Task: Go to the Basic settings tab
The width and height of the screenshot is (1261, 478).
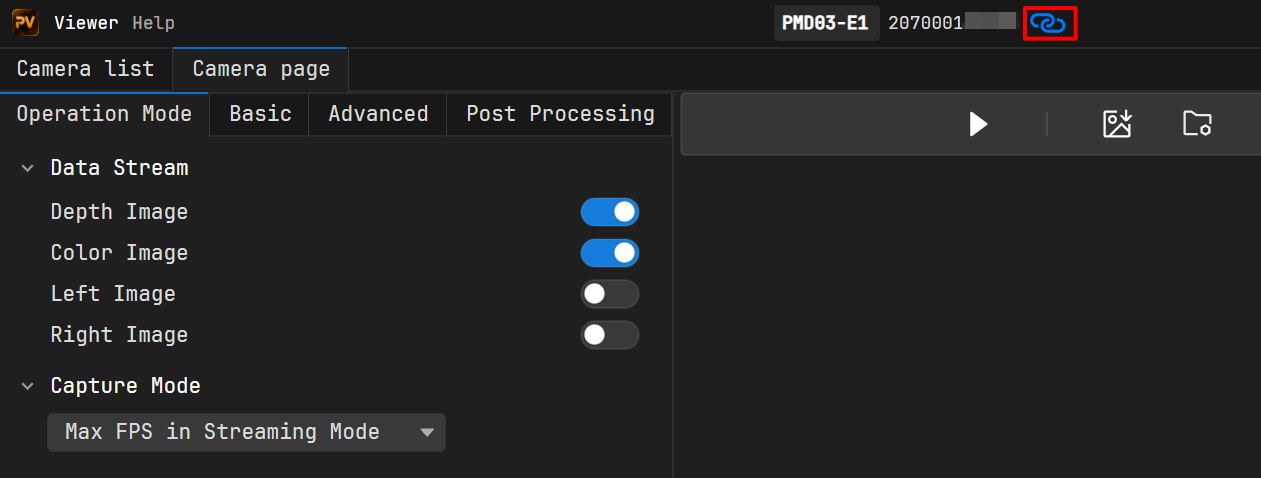Action: 260,114
